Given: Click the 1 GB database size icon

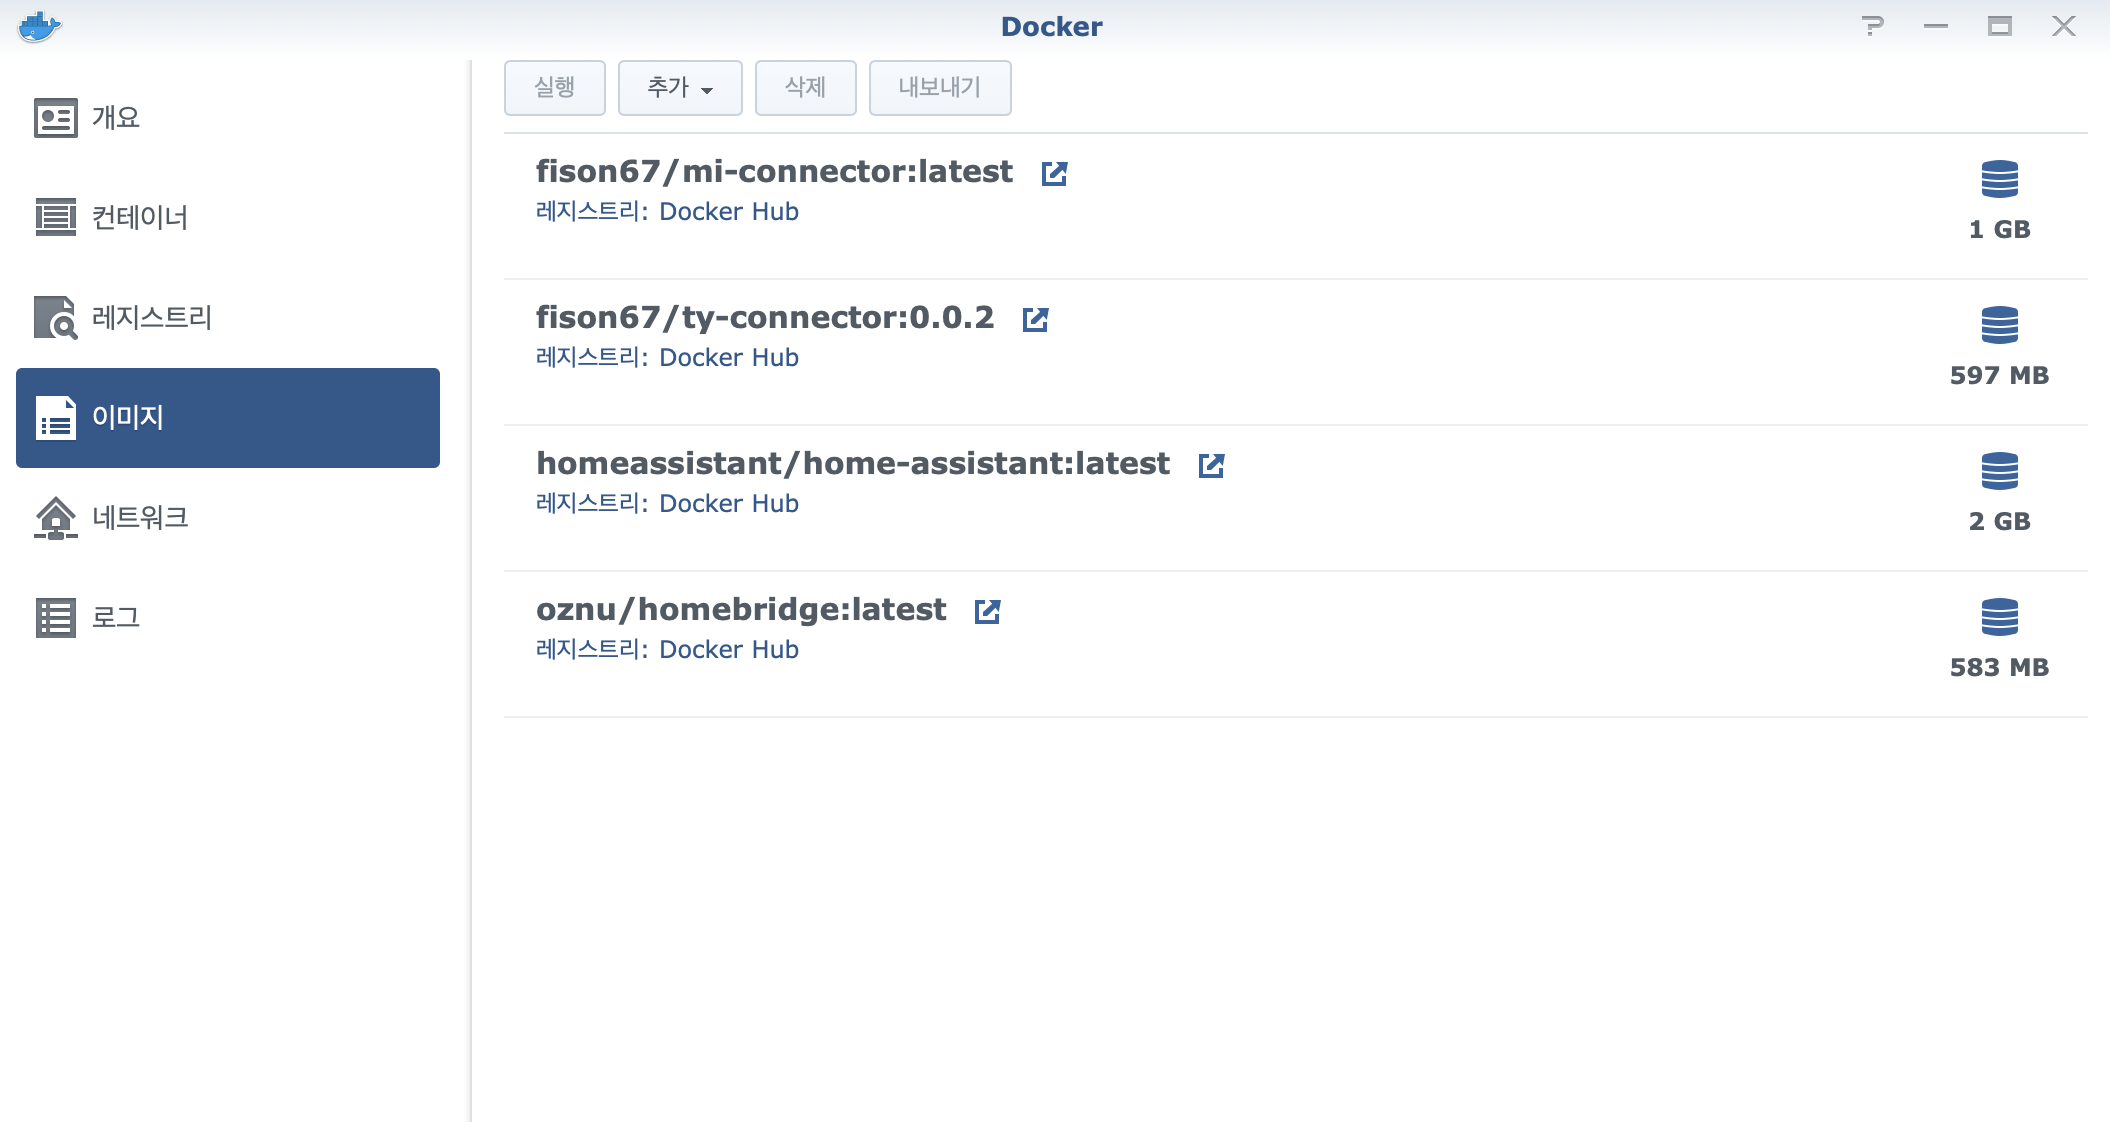Looking at the screenshot, I should [1999, 180].
